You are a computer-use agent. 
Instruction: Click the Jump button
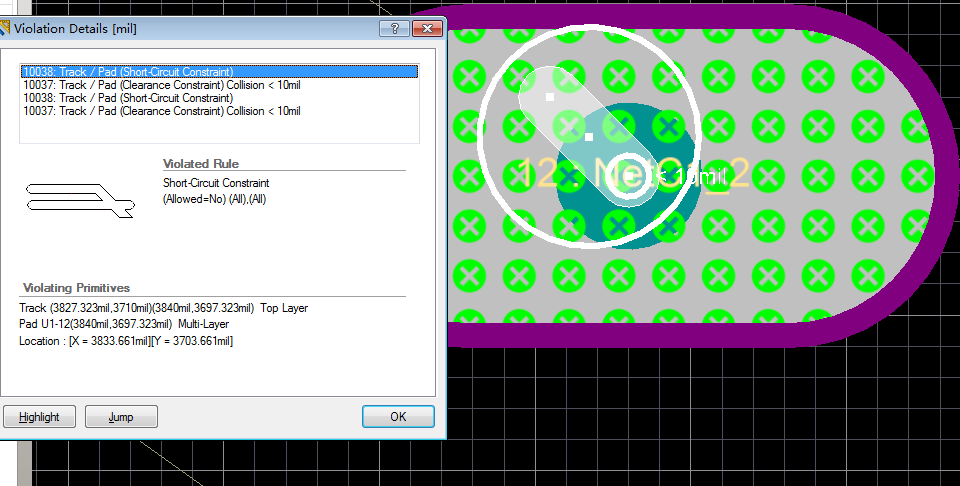click(x=121, y=417)
